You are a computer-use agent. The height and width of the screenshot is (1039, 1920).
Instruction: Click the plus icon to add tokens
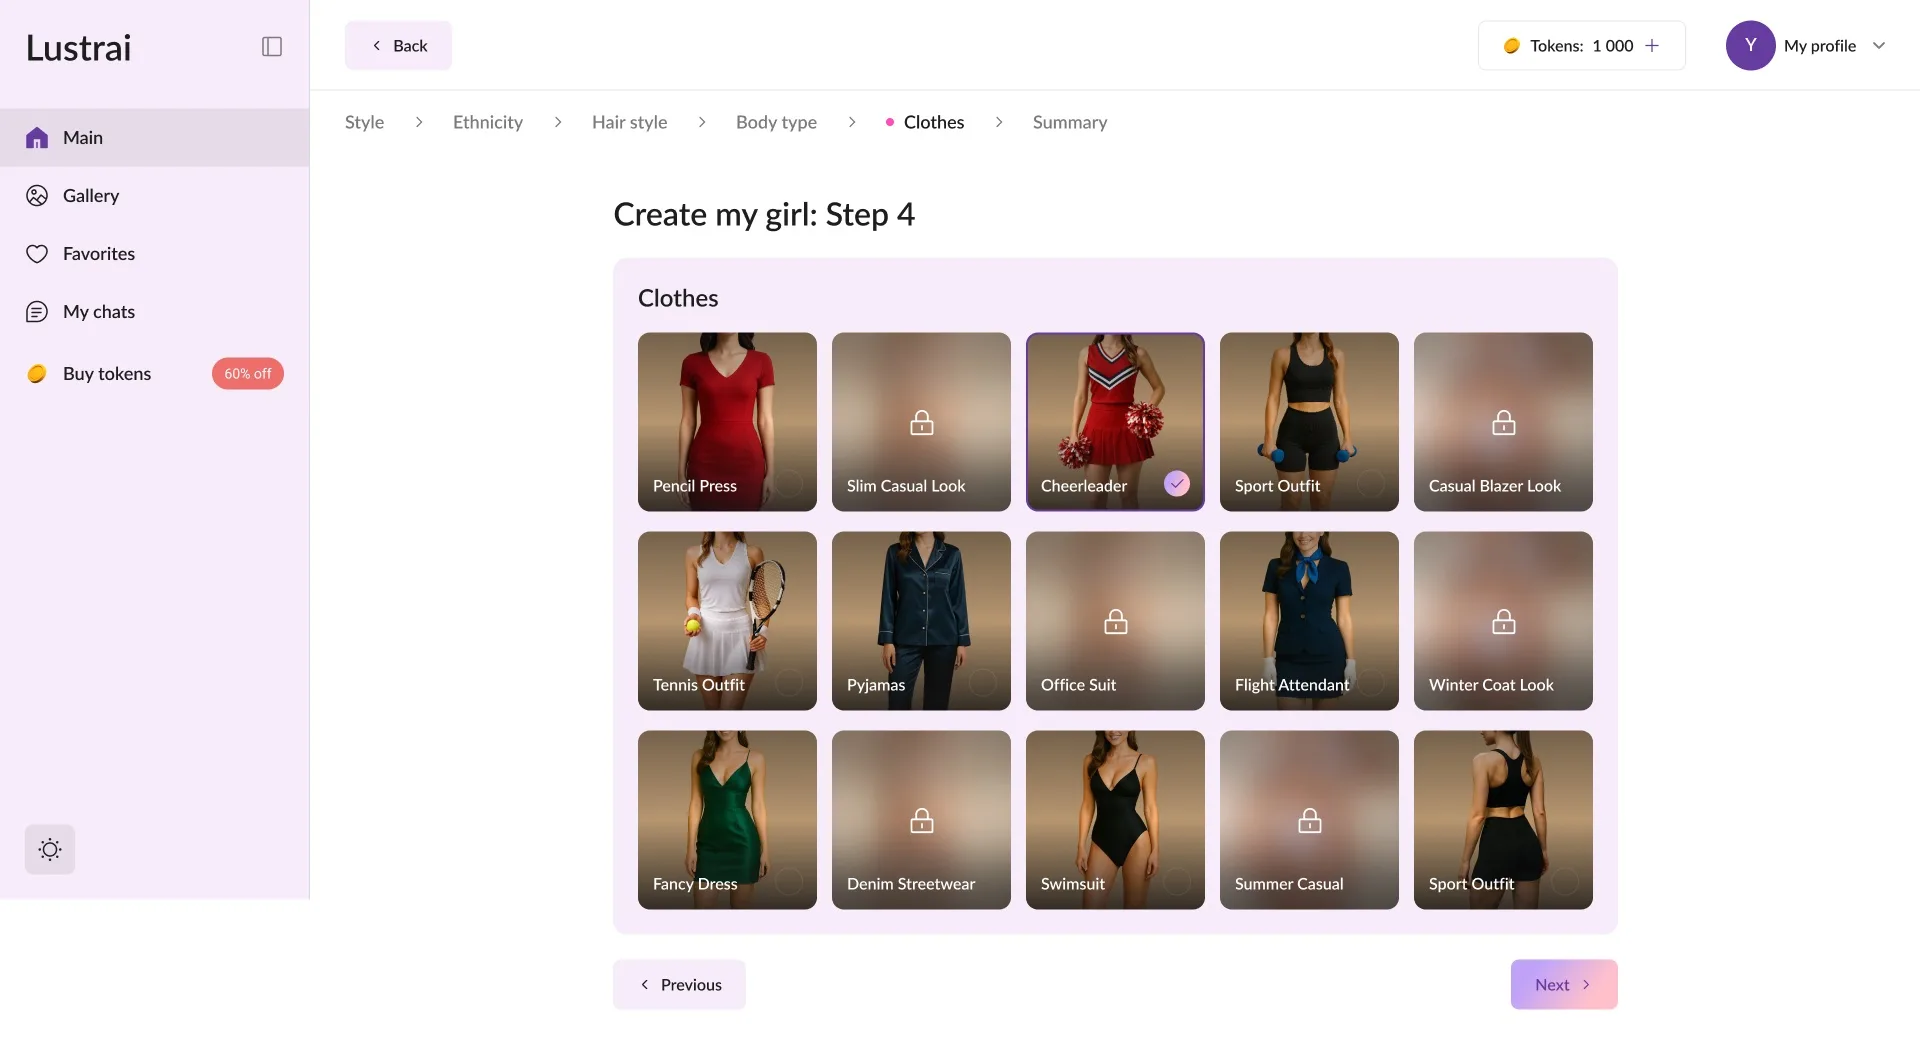click(1652, 46)
